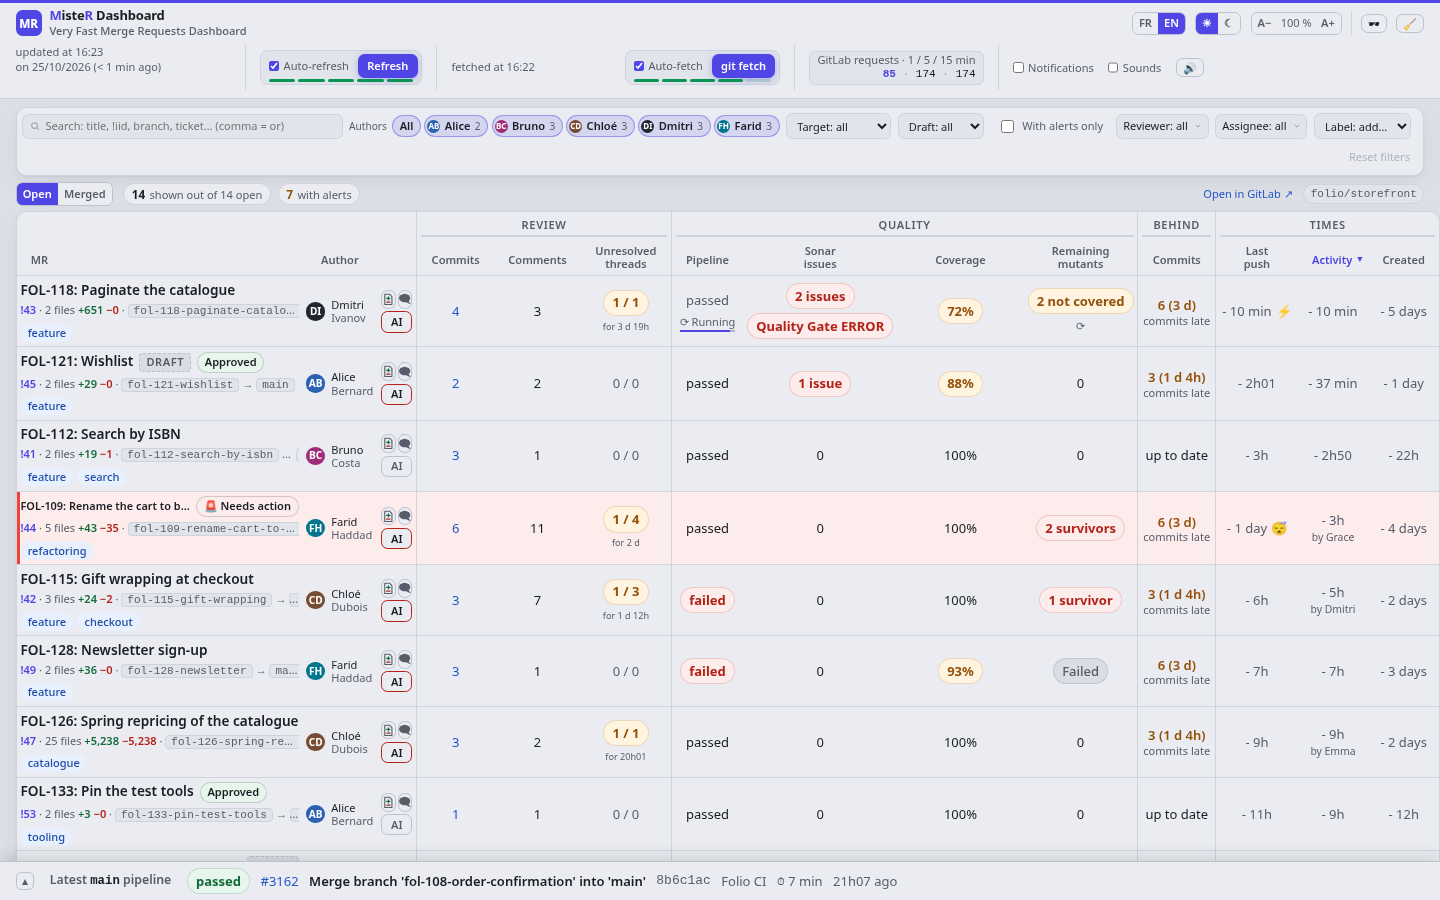Click the 100 % zoom level display
Screen dimensions: 1440x900
(1296, 23)
